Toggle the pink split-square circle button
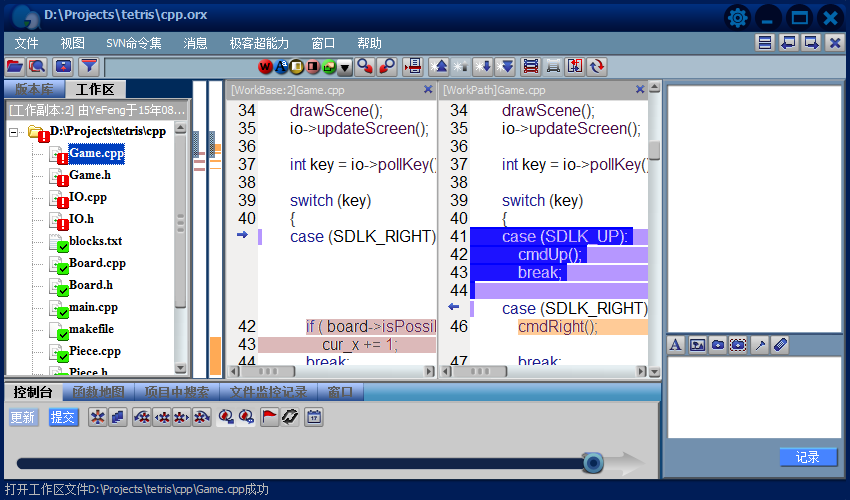 click(x=313, y=67)
